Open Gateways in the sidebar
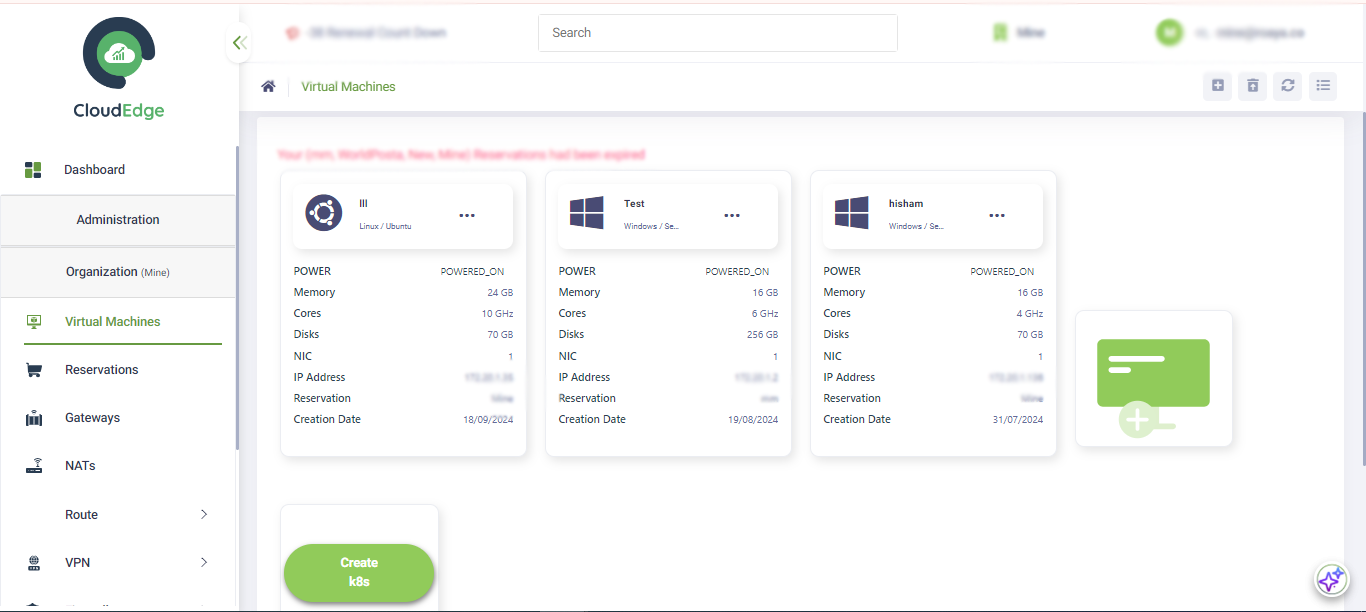This screenshot has height=612, width=1366. point(92,418)
